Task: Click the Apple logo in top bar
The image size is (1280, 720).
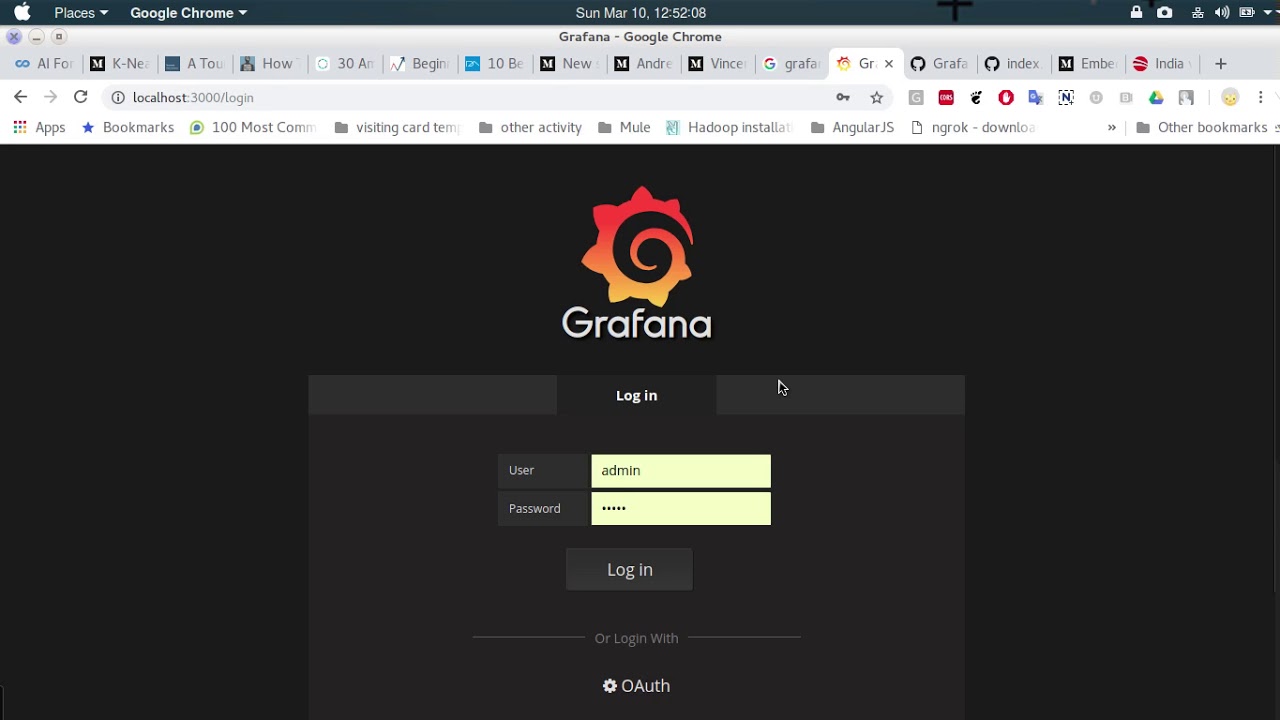Action: coord(22,12)
